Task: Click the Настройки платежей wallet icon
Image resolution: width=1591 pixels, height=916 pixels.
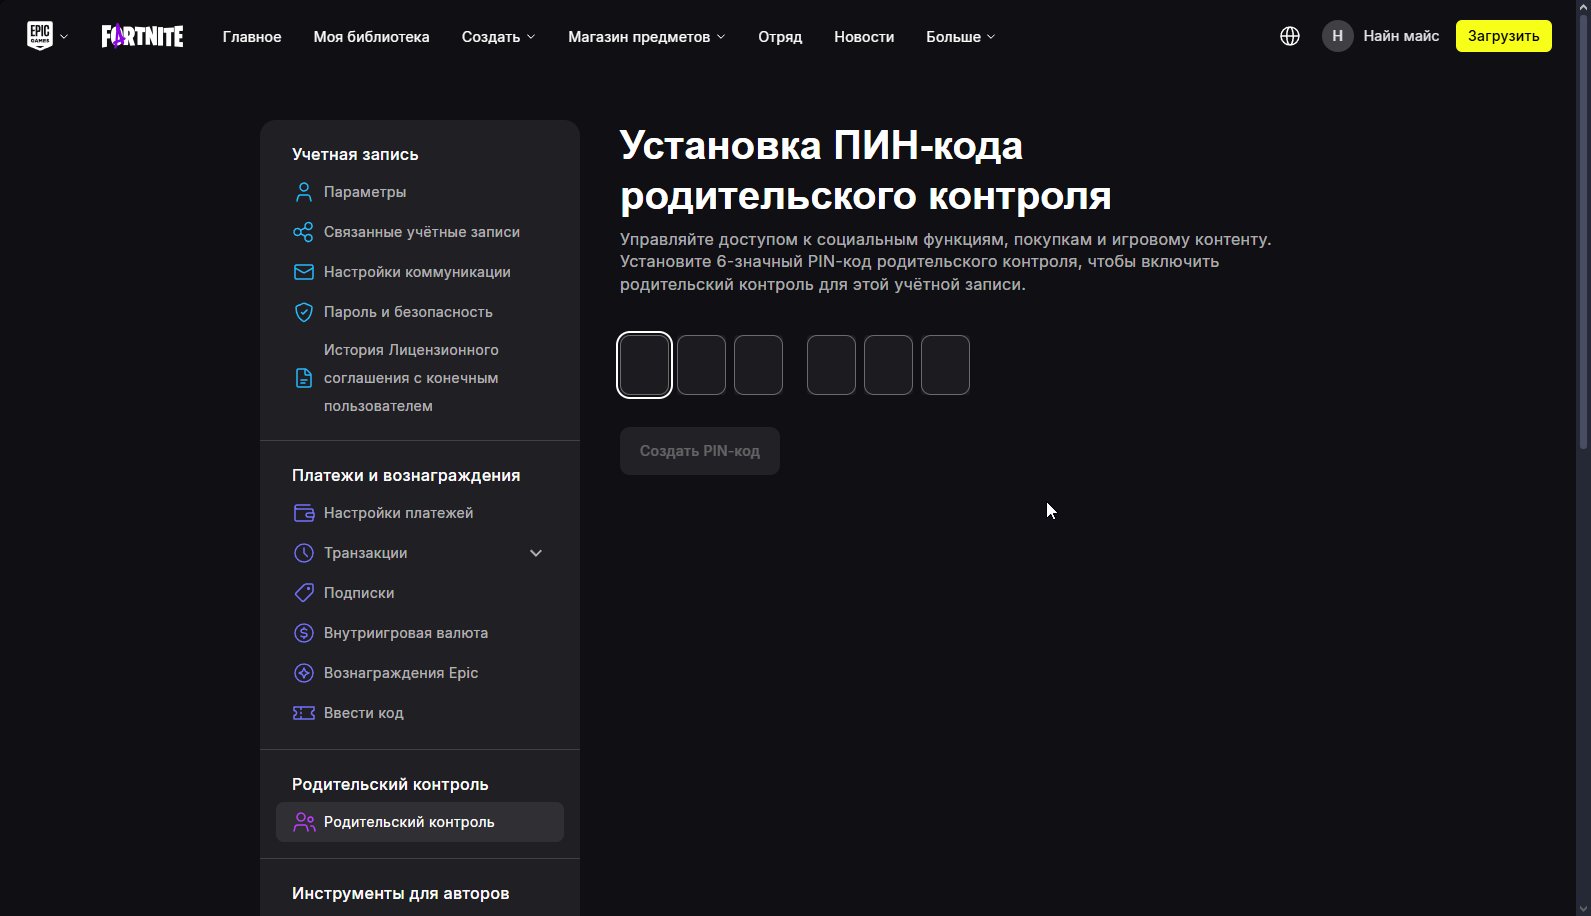Action: point(304,513)
